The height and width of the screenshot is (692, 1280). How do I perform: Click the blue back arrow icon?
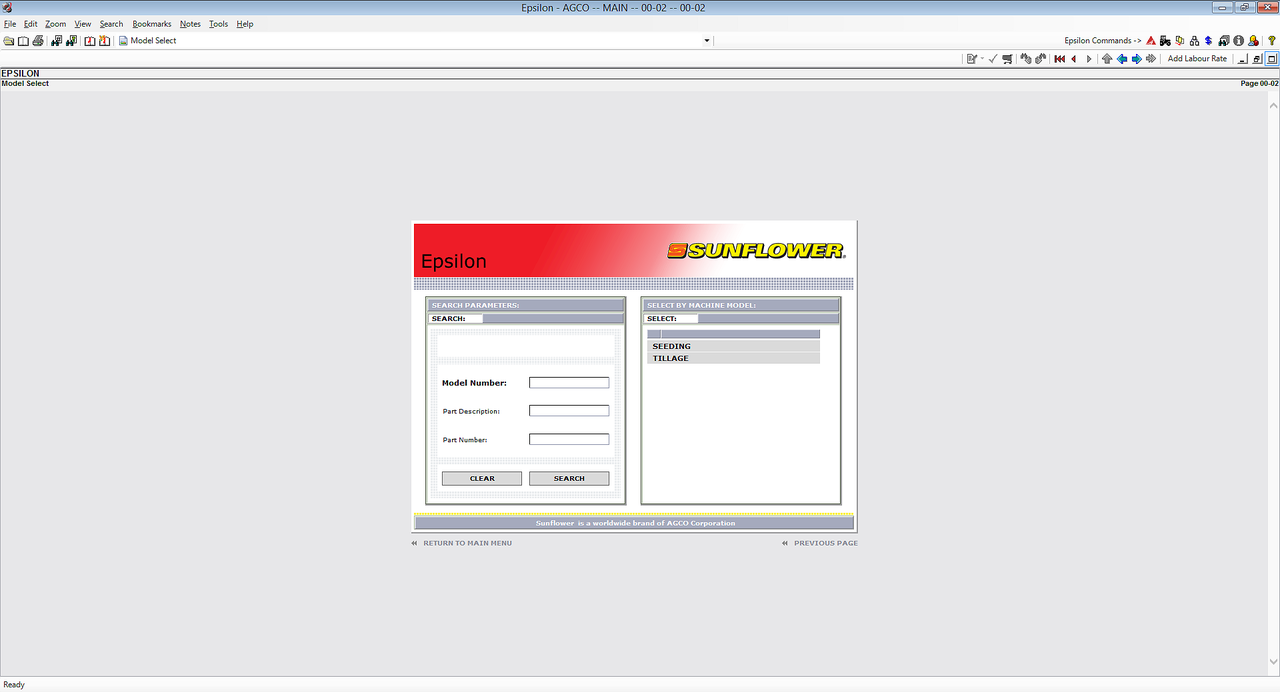(x=1122, y=59)
